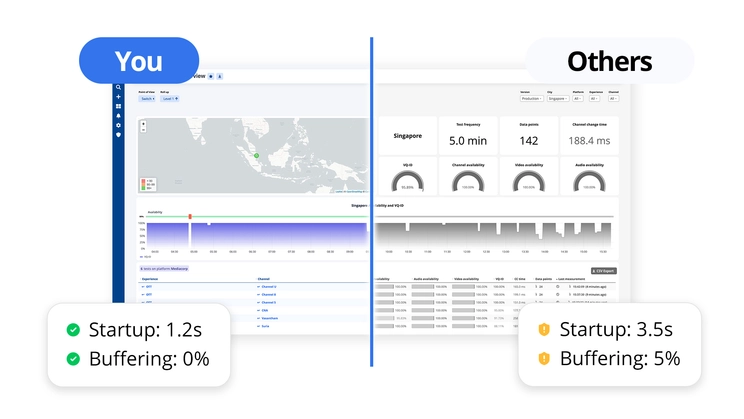Screen dimensions: 744x419
Task: Click the Singapore location card
Action: tap(408, 135)
